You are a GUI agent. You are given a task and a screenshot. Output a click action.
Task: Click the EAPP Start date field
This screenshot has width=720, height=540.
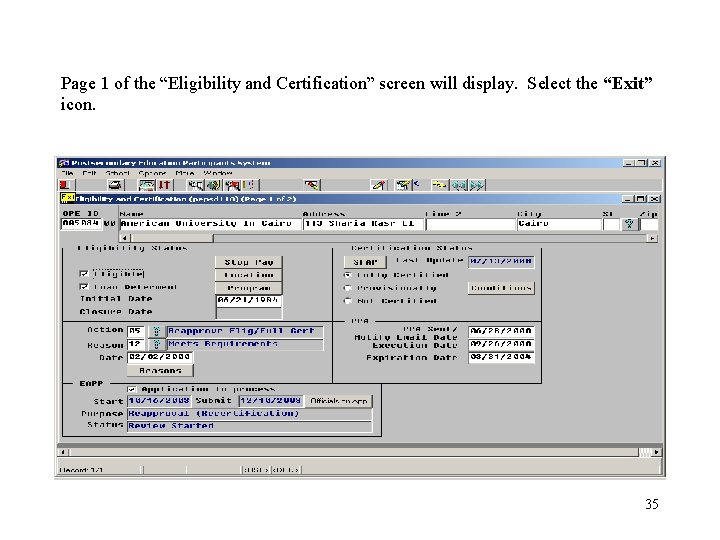[159, 401]
